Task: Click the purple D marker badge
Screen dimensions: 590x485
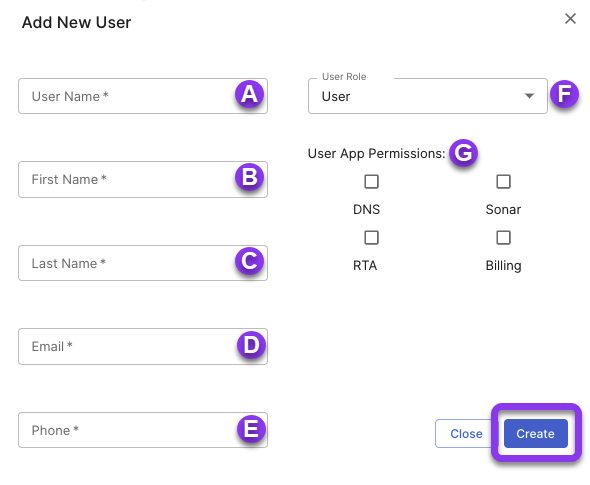Action: tap(251, 345)
